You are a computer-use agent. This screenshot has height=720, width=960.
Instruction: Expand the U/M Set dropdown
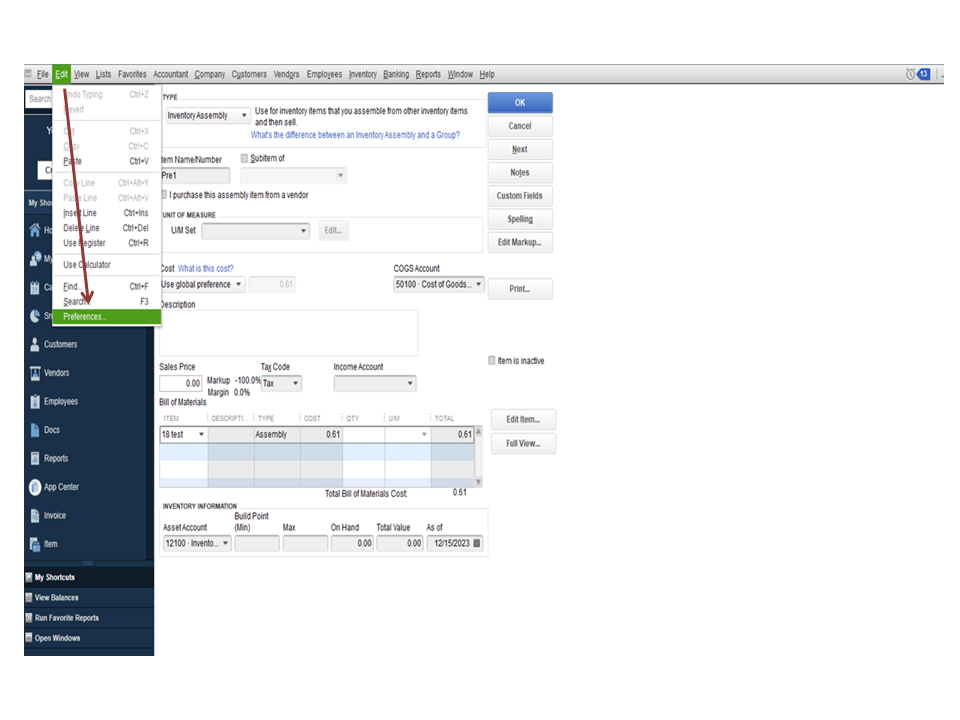[303, 231]
